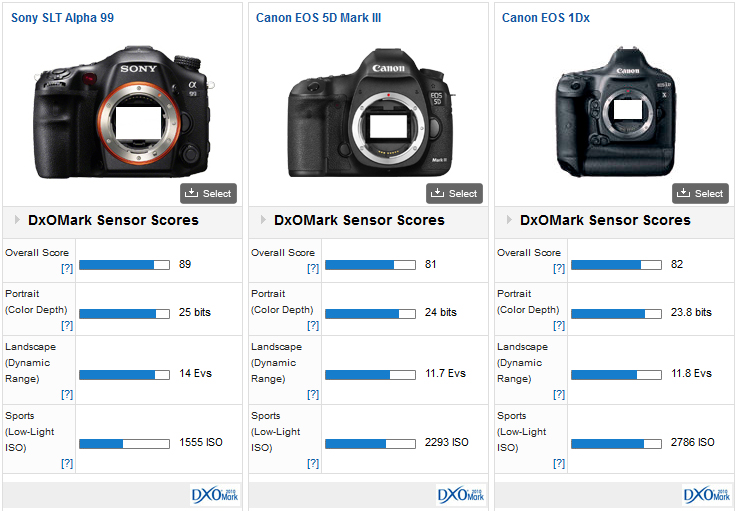Screen dimensions: 738x511
Task: Click the Overall Score bar for Sony Alpha 99
Action: (124, 265)
